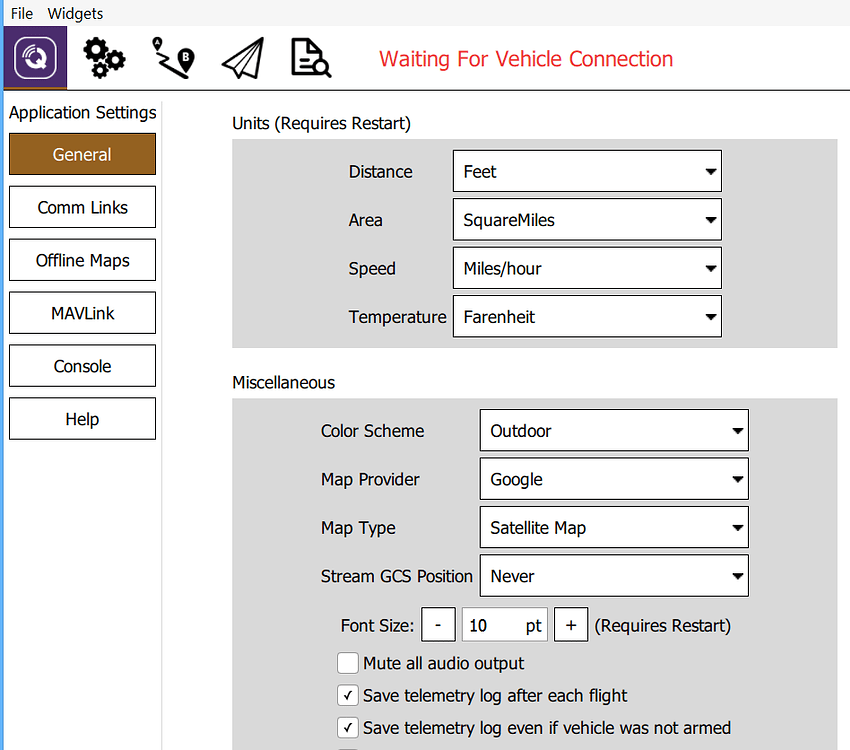Open the File menu
Image resolution: width=850 pixels, height=750 pixels.
click(22, 14)
